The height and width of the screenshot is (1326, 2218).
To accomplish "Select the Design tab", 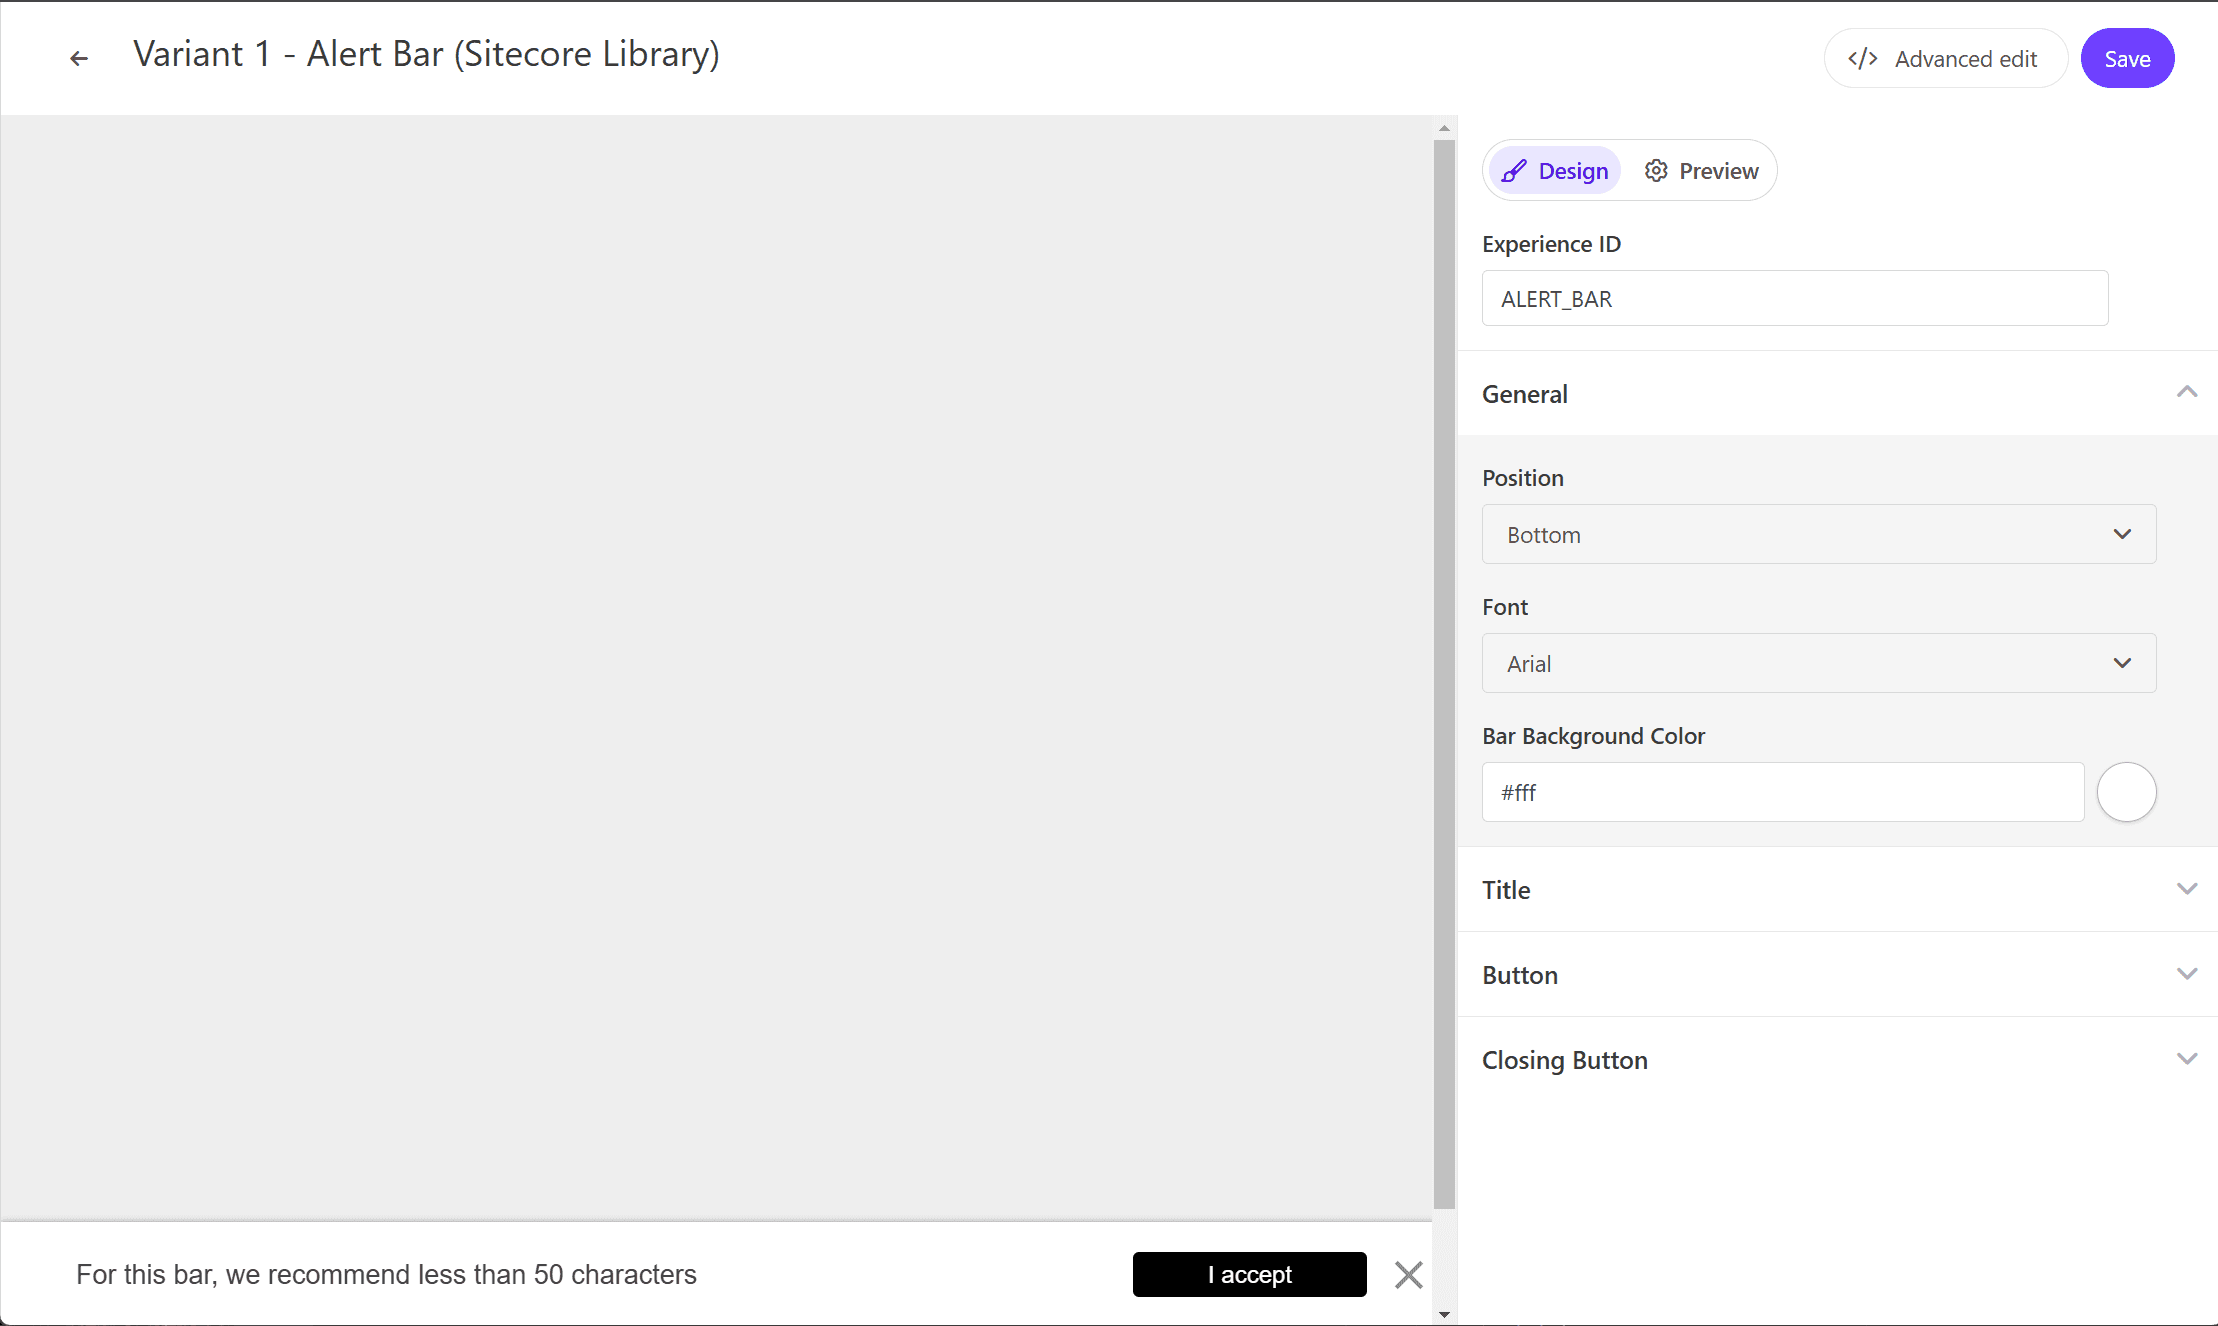I will pyautogui.click(x=1556, y=171).
